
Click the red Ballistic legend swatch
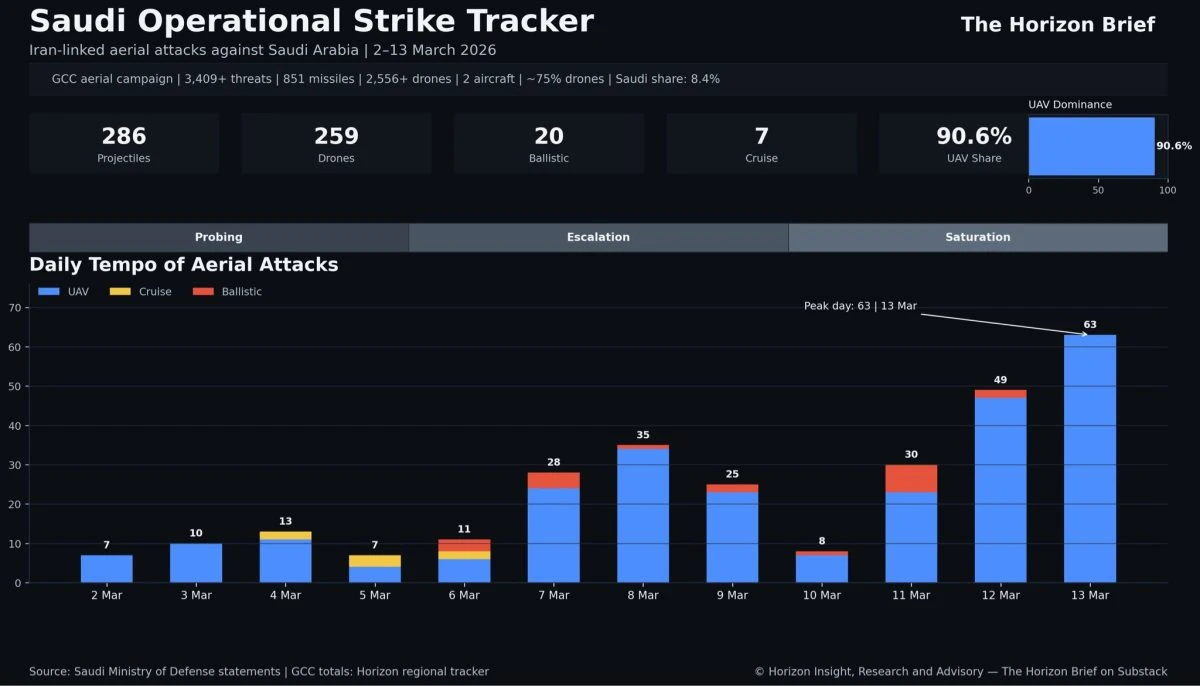pyautogui.click(x=203, y=292)
